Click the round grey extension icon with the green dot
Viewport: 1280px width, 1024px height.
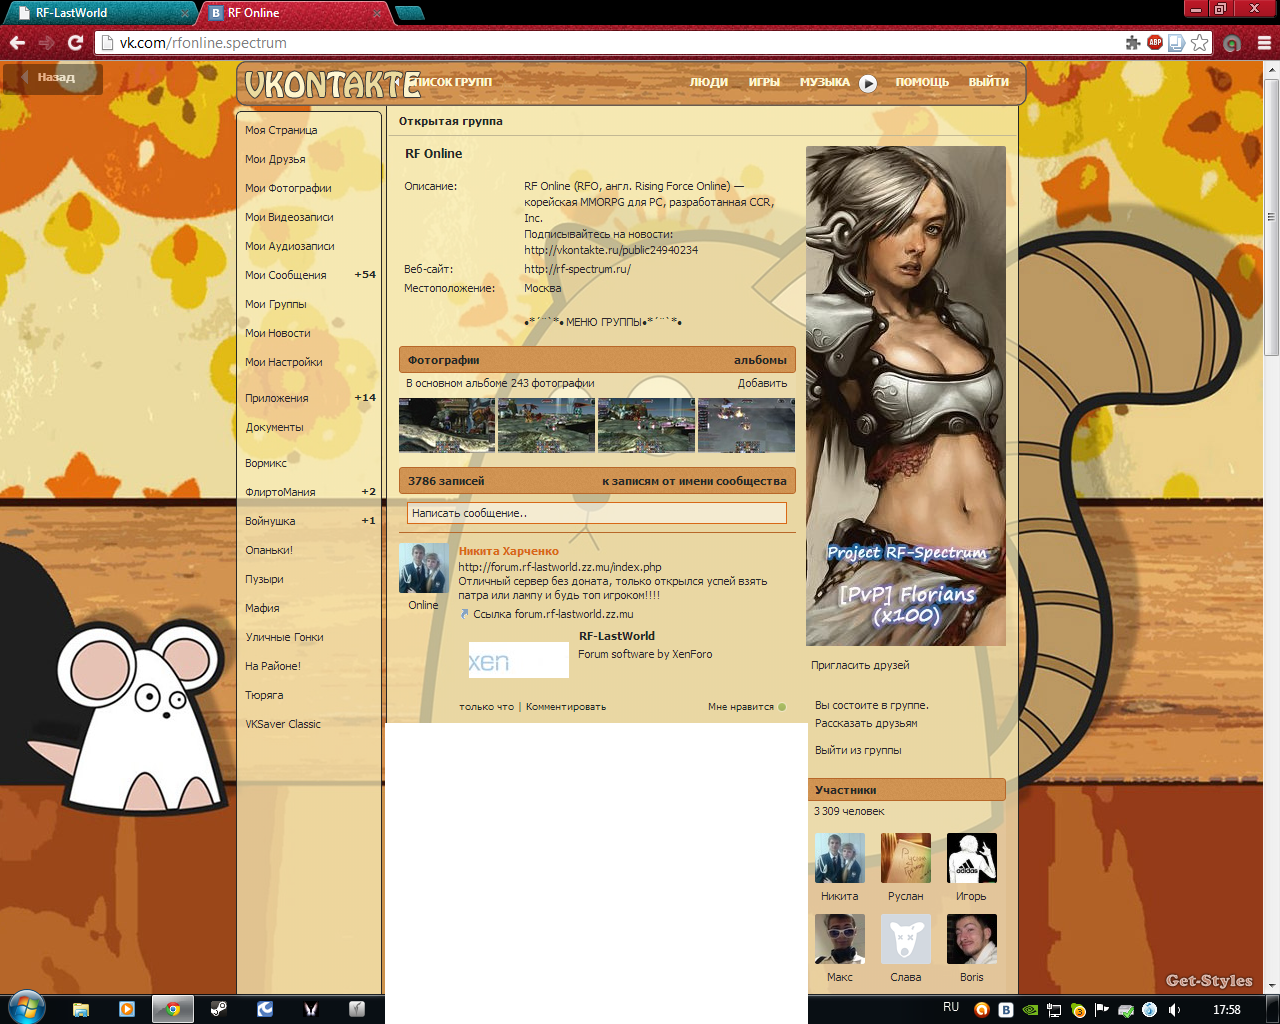coord(1232,43)
